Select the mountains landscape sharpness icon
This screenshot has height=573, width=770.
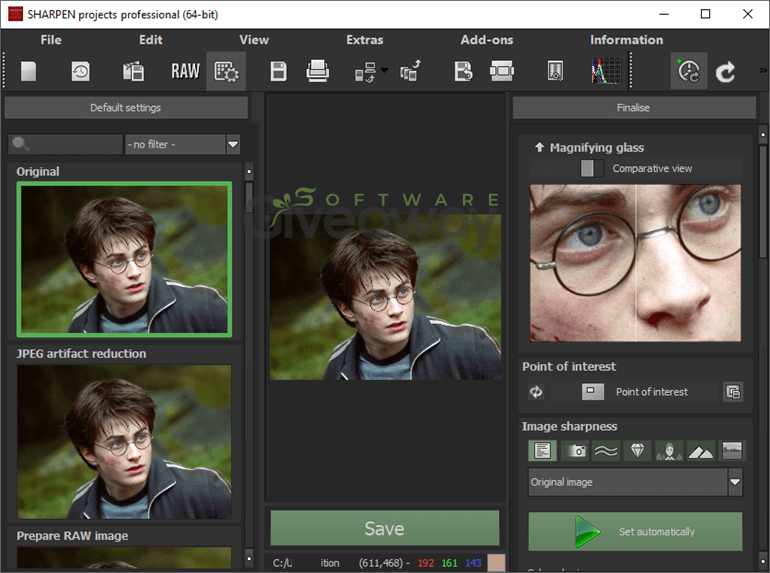point(700,451)
